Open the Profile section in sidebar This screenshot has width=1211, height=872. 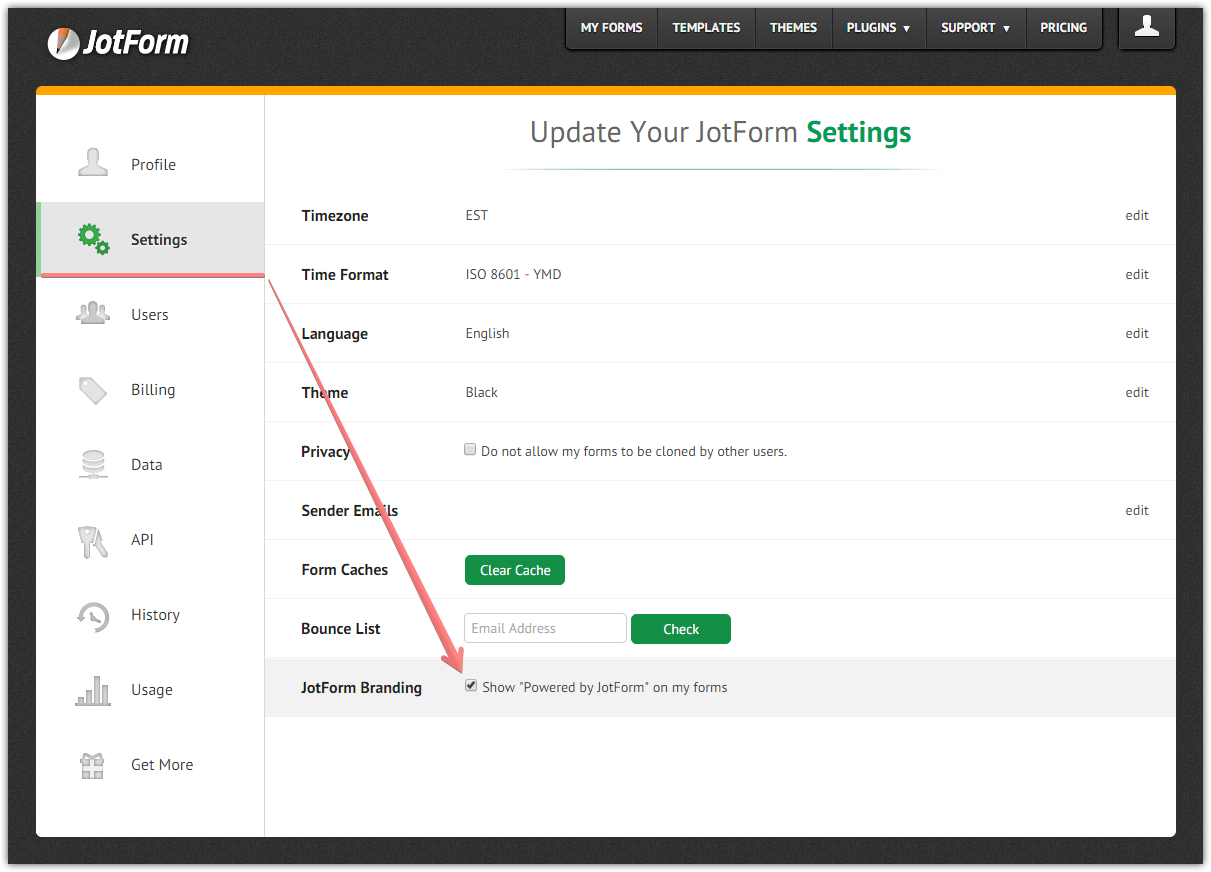point(92,164)
